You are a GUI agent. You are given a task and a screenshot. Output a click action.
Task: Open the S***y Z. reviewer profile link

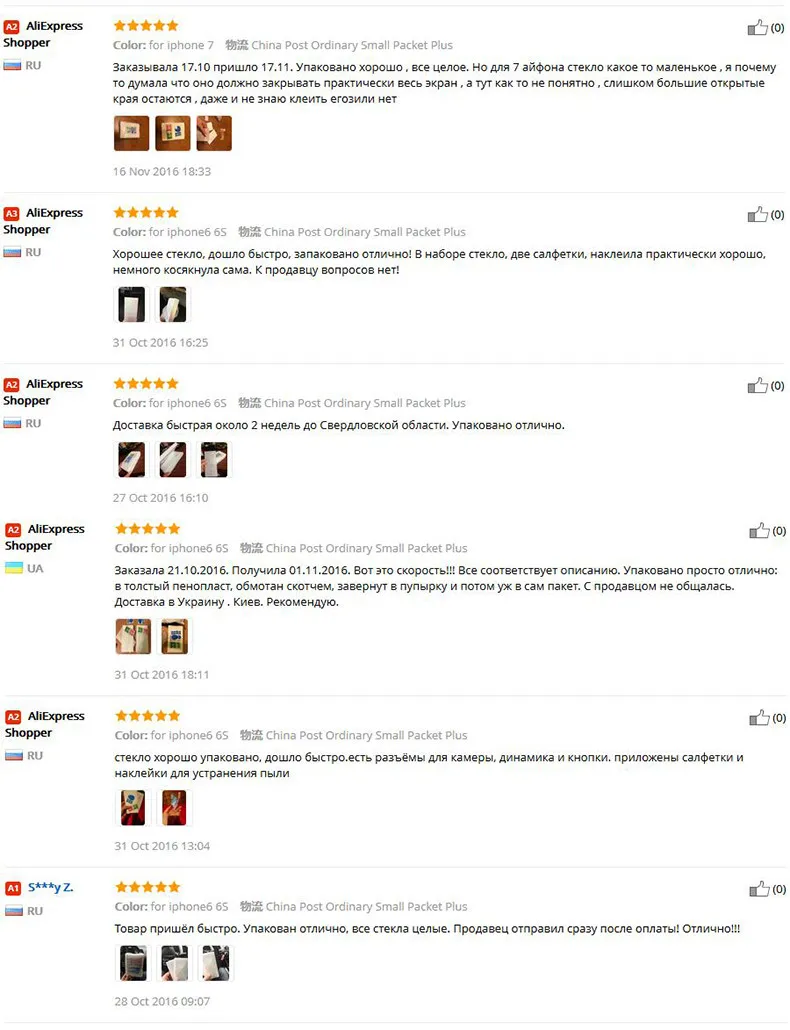[x=51, y=887]
